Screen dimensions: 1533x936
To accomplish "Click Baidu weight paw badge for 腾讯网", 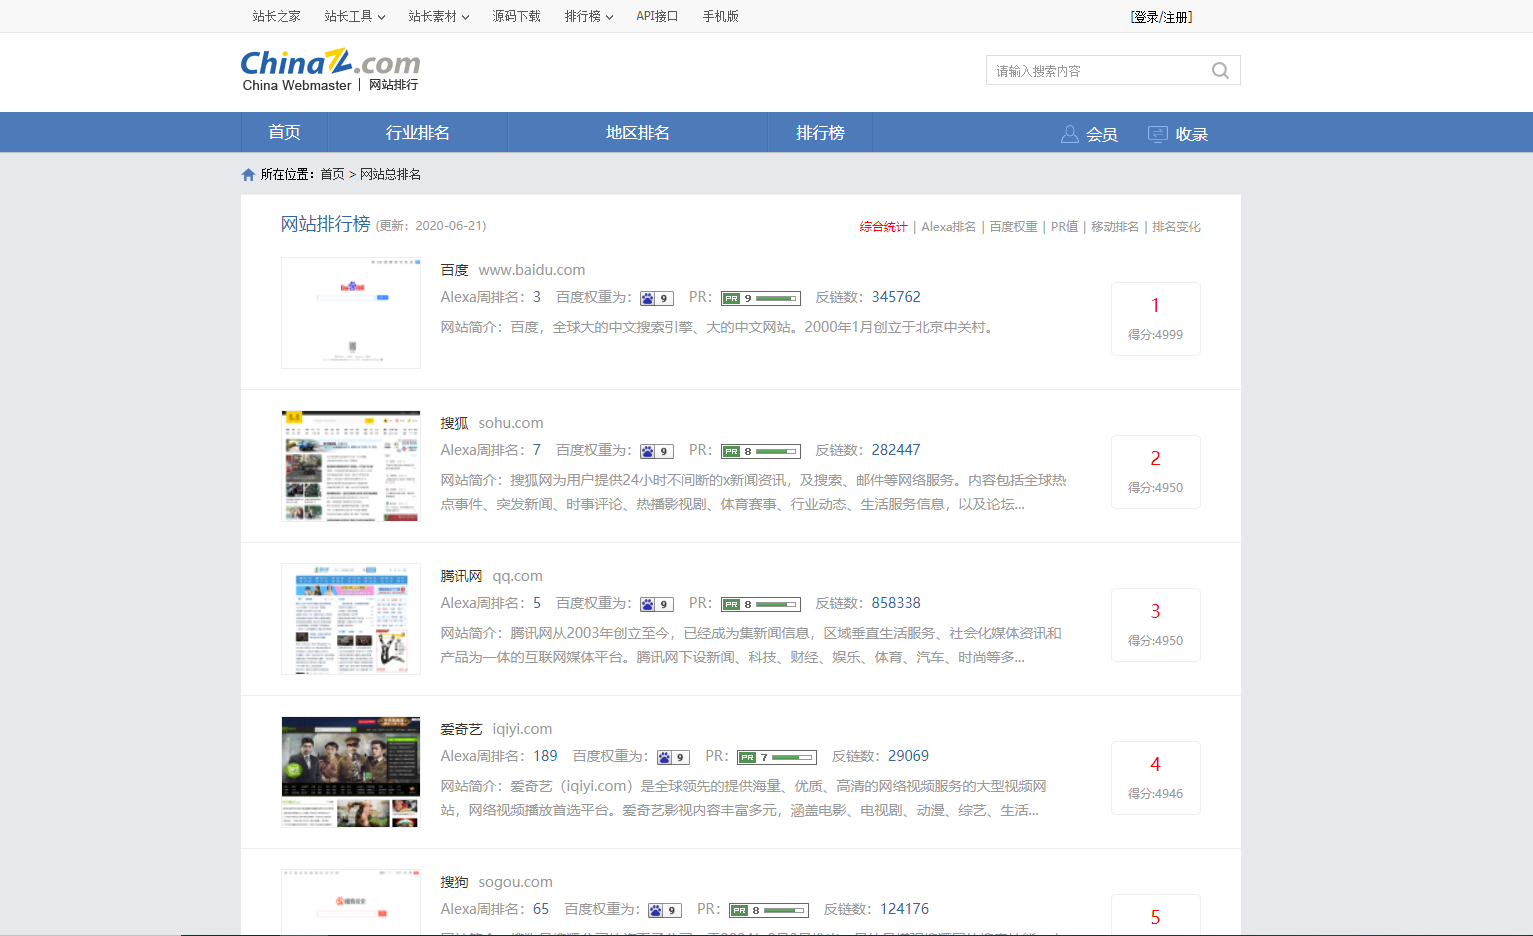I will (657, 604).
